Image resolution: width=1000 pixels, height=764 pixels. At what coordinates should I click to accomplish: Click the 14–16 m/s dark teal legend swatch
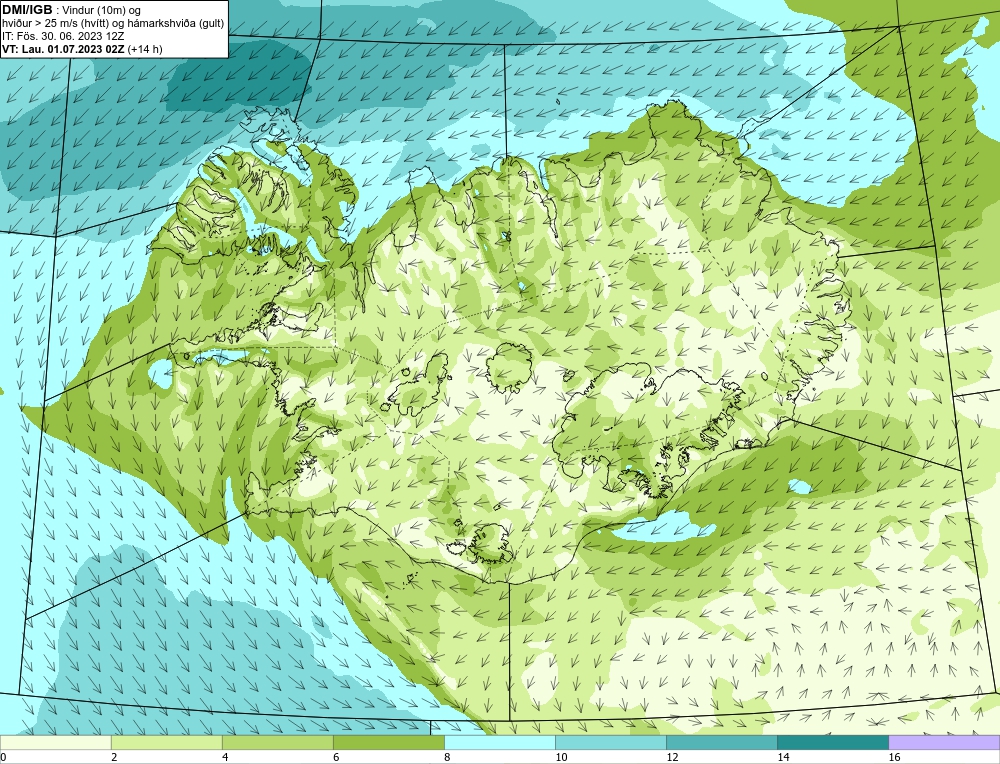832,743
